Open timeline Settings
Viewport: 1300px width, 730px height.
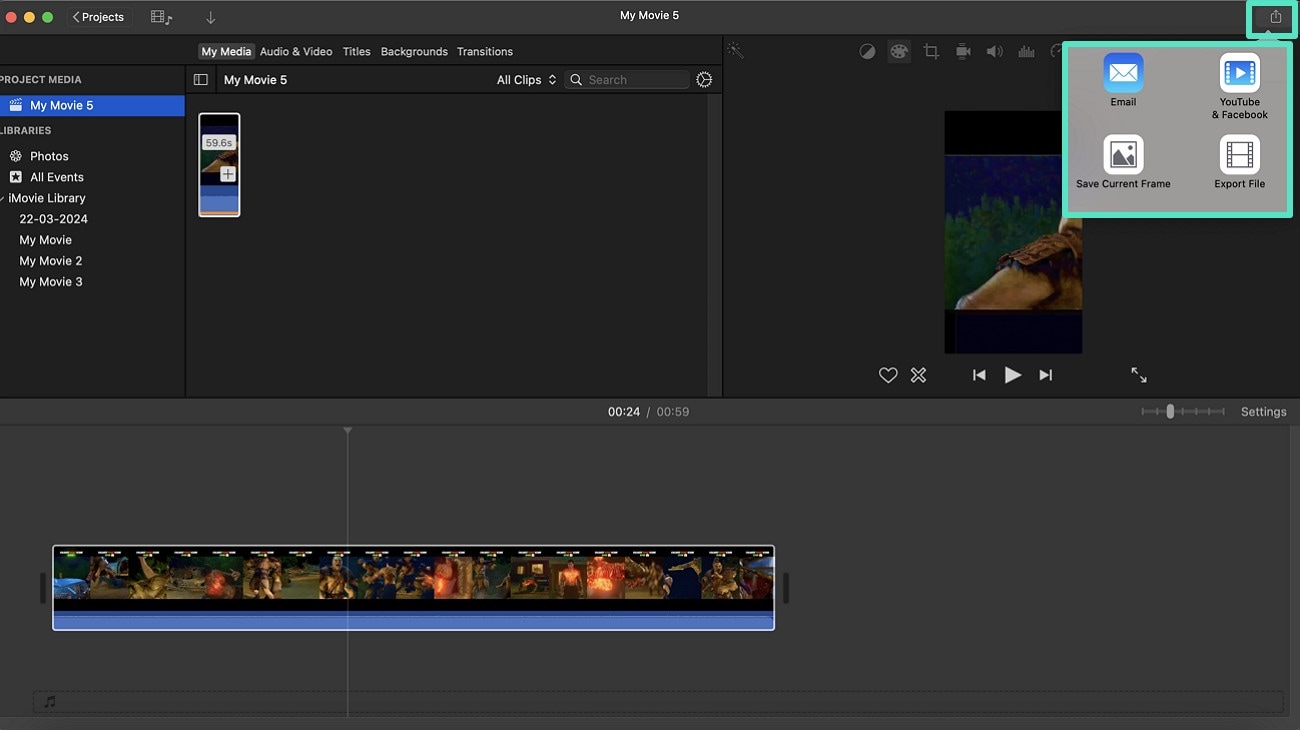(1263, 412)
